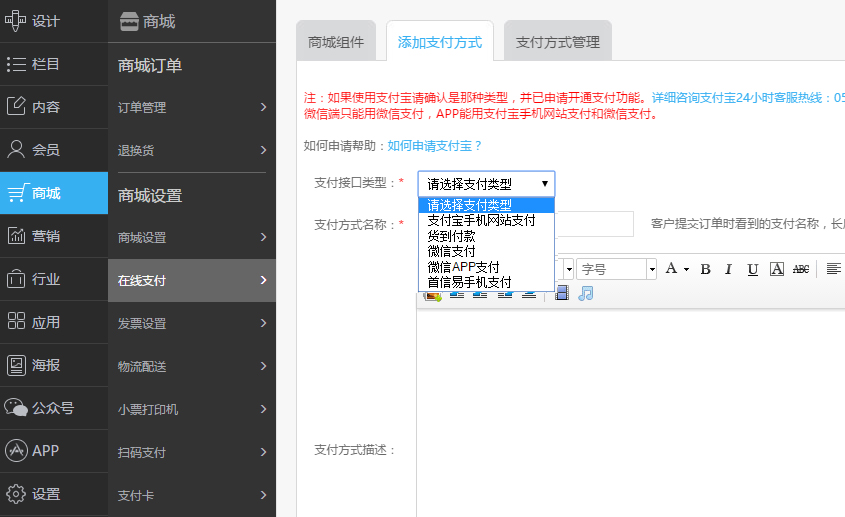This screenshot has height=517, width=845.
Task: Click the 详细咨询支付宝24小时客服热线 link
Action: pyautogui.click(x=748, y=98)
